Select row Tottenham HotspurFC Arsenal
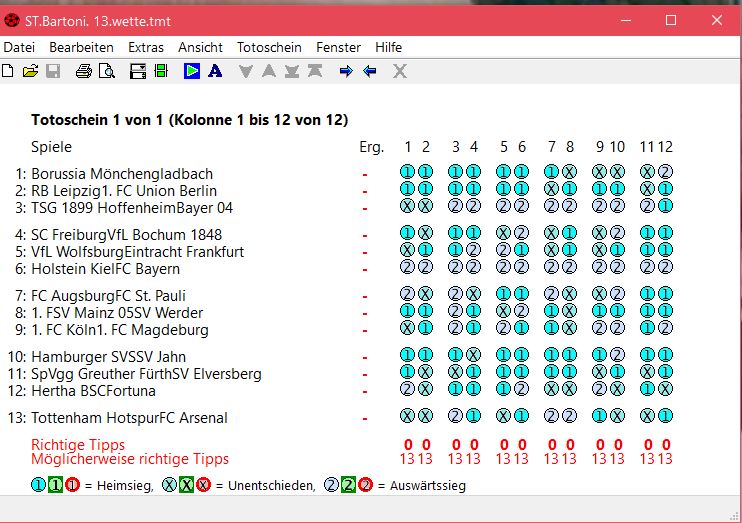 click(x=129, y=418)
